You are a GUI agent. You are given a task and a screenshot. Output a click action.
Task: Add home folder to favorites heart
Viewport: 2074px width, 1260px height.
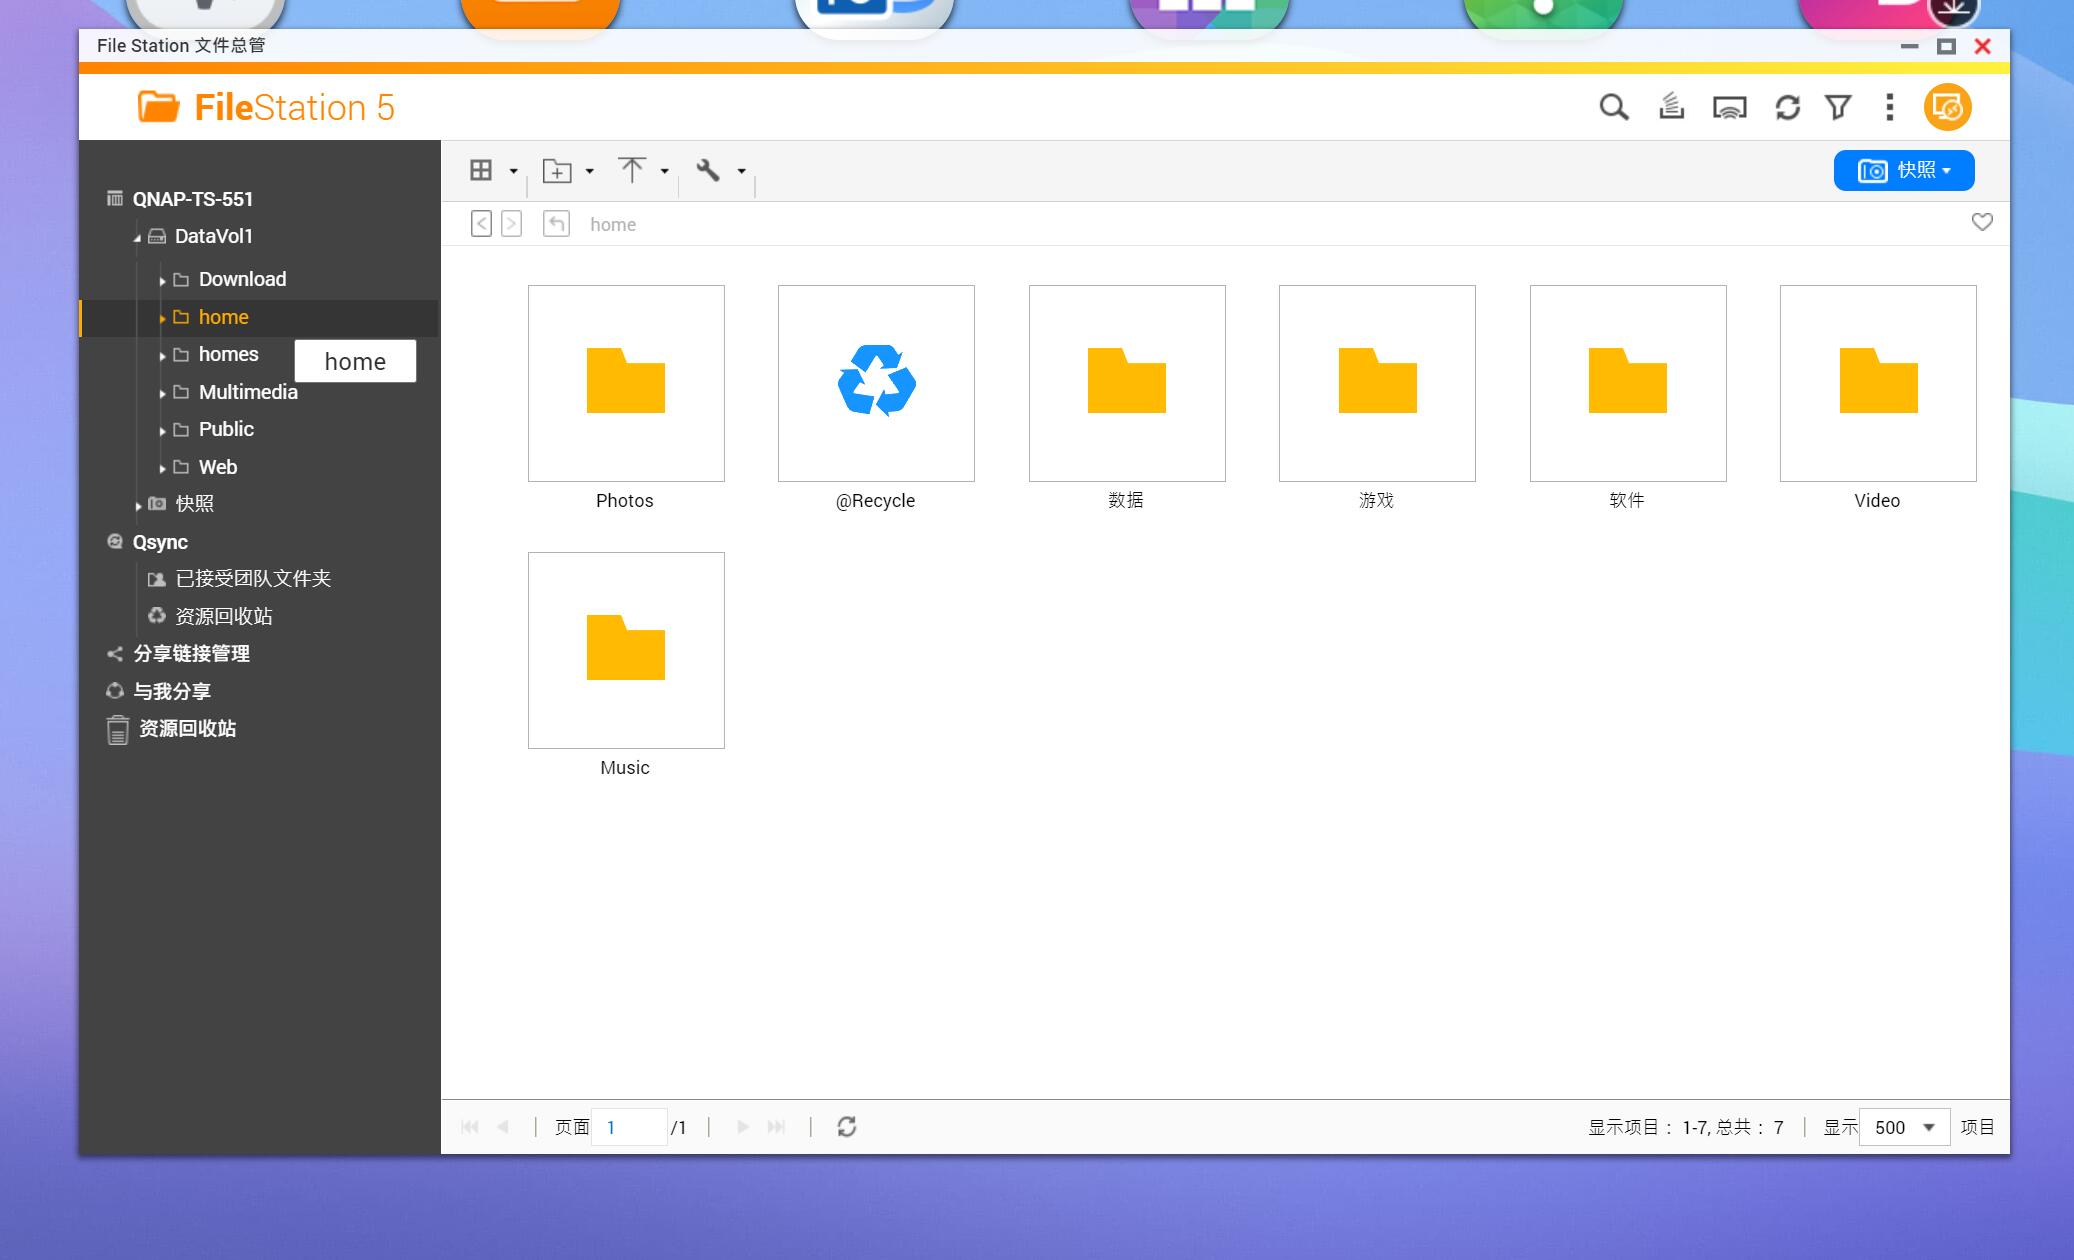[x=1981, y=222]
